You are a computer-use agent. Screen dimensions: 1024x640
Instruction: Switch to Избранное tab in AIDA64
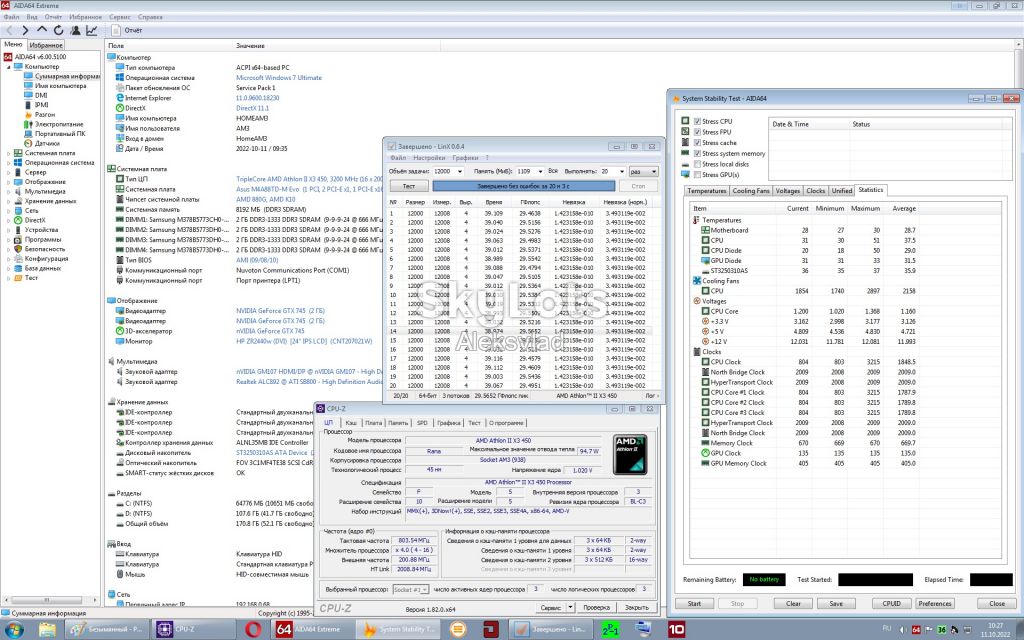tap(46, 45)
